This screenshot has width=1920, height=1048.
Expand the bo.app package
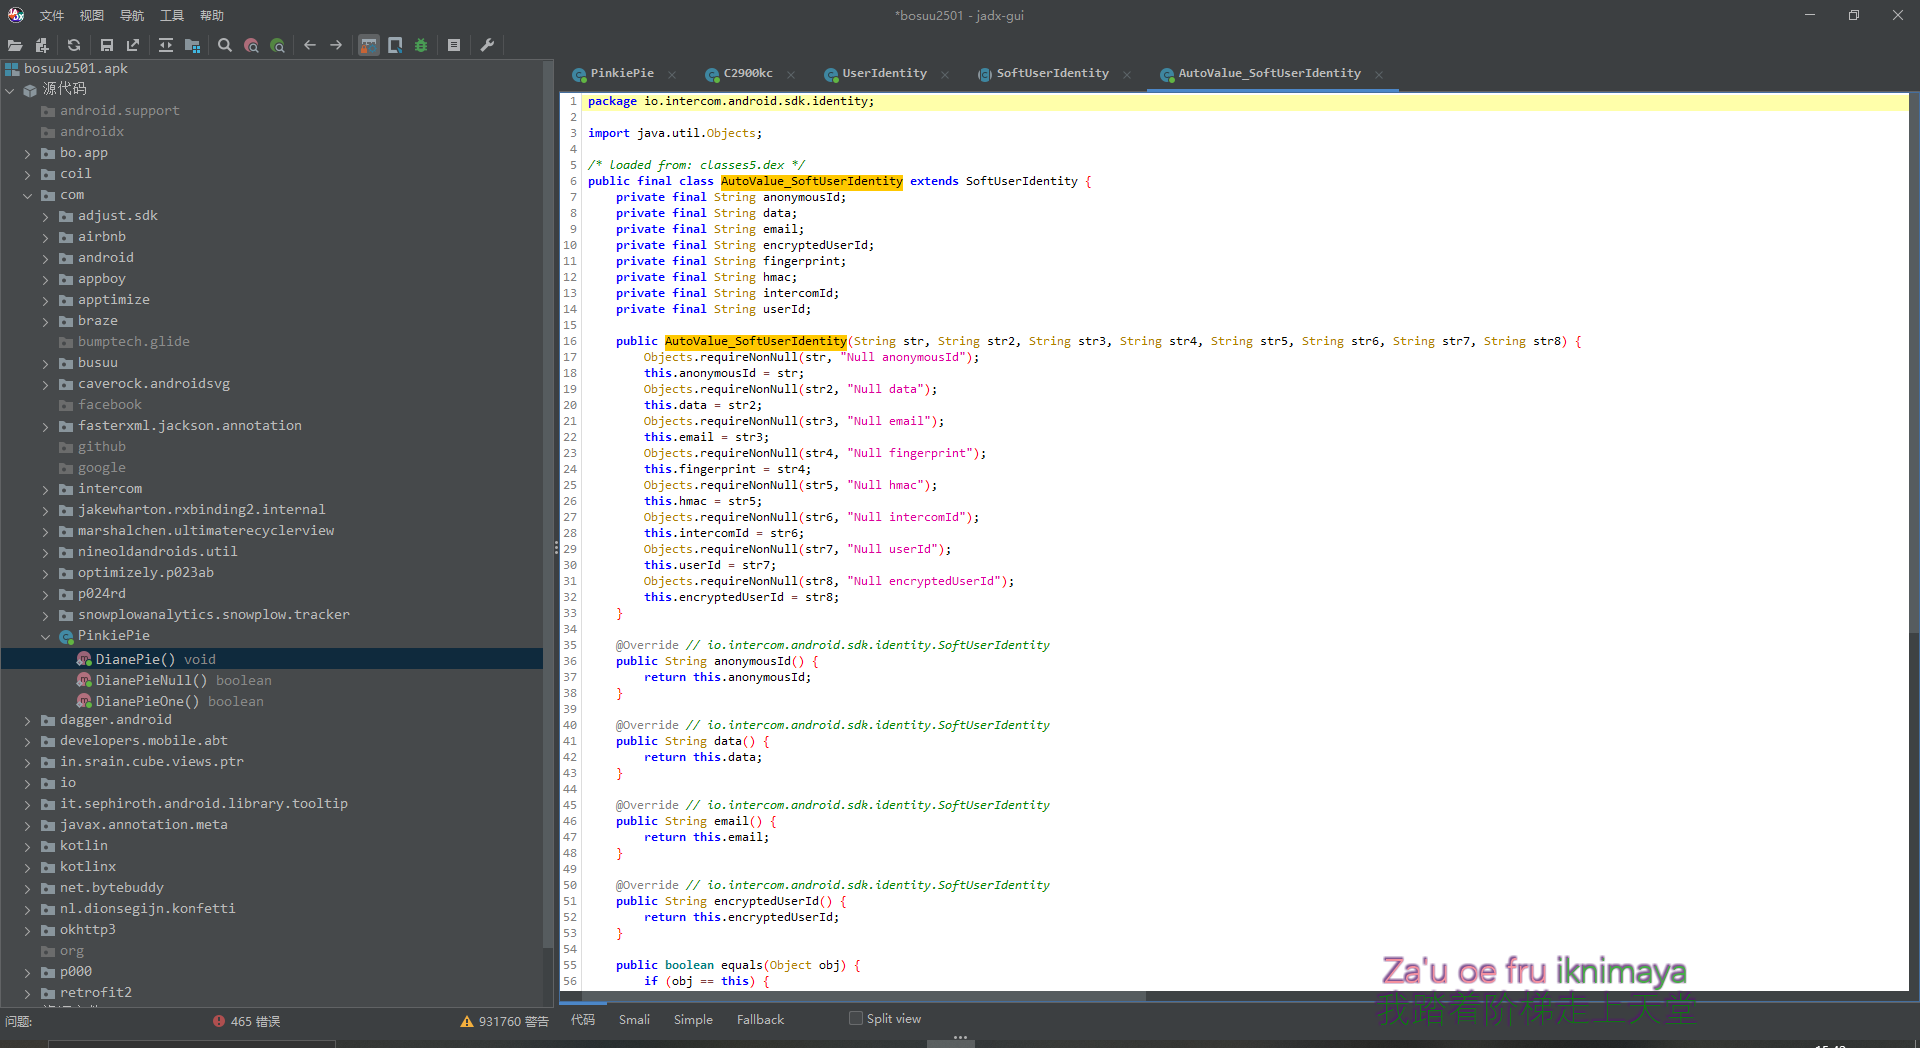[28, 153]
